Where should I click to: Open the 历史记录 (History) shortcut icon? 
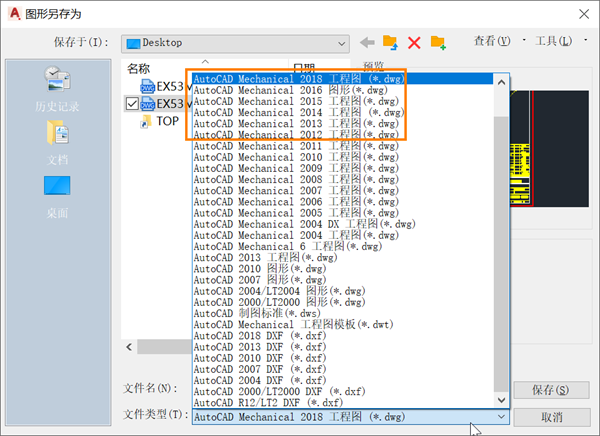pos(57,79)
